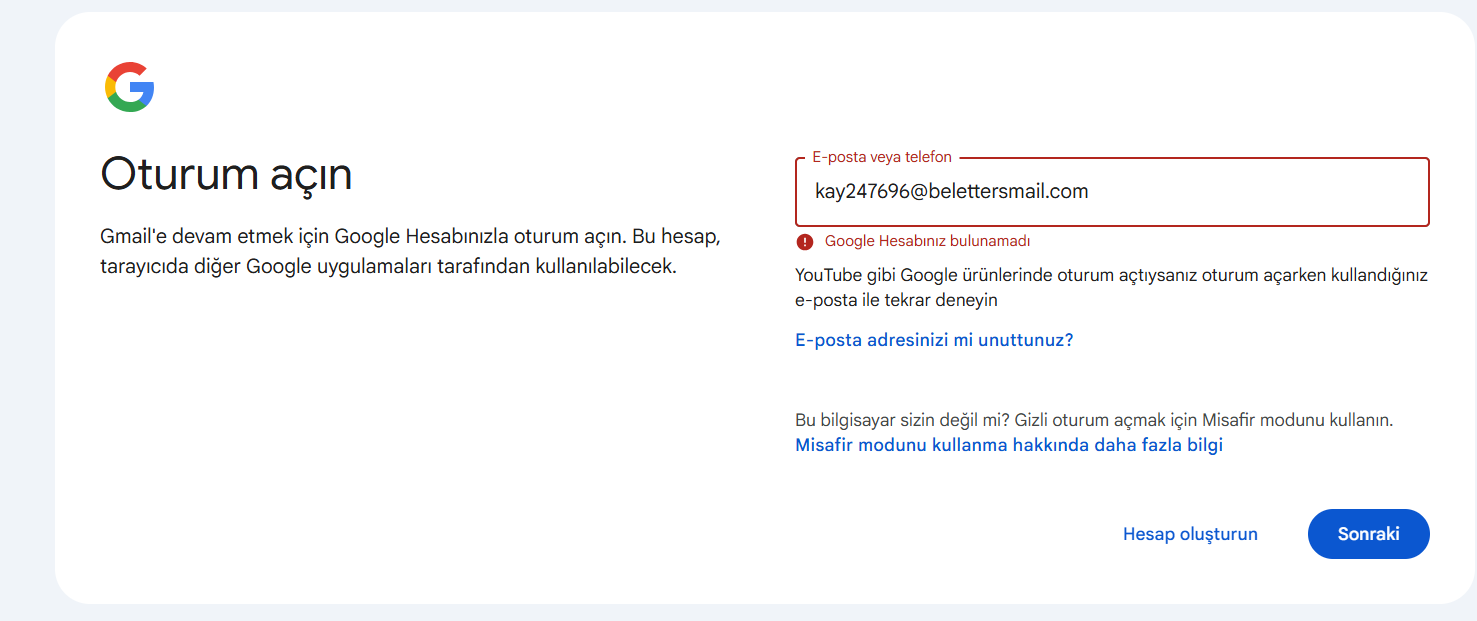Viewport: 1477px width, 621px height.
Task: Click the red error icon
Action: tap(804, 241)
